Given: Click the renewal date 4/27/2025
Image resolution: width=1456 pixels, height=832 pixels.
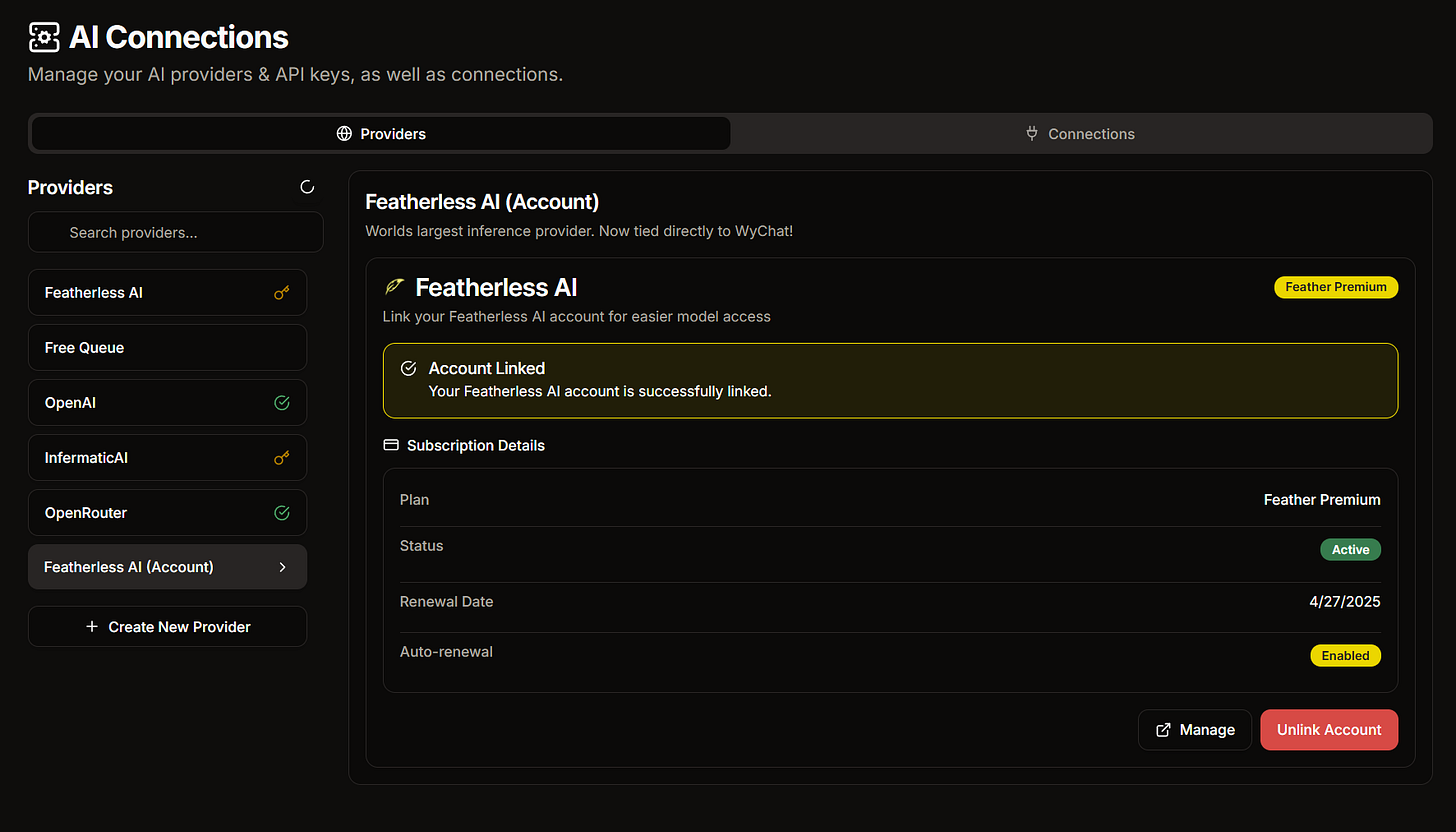Looking at the screenshot, I should pos(1345,602).
